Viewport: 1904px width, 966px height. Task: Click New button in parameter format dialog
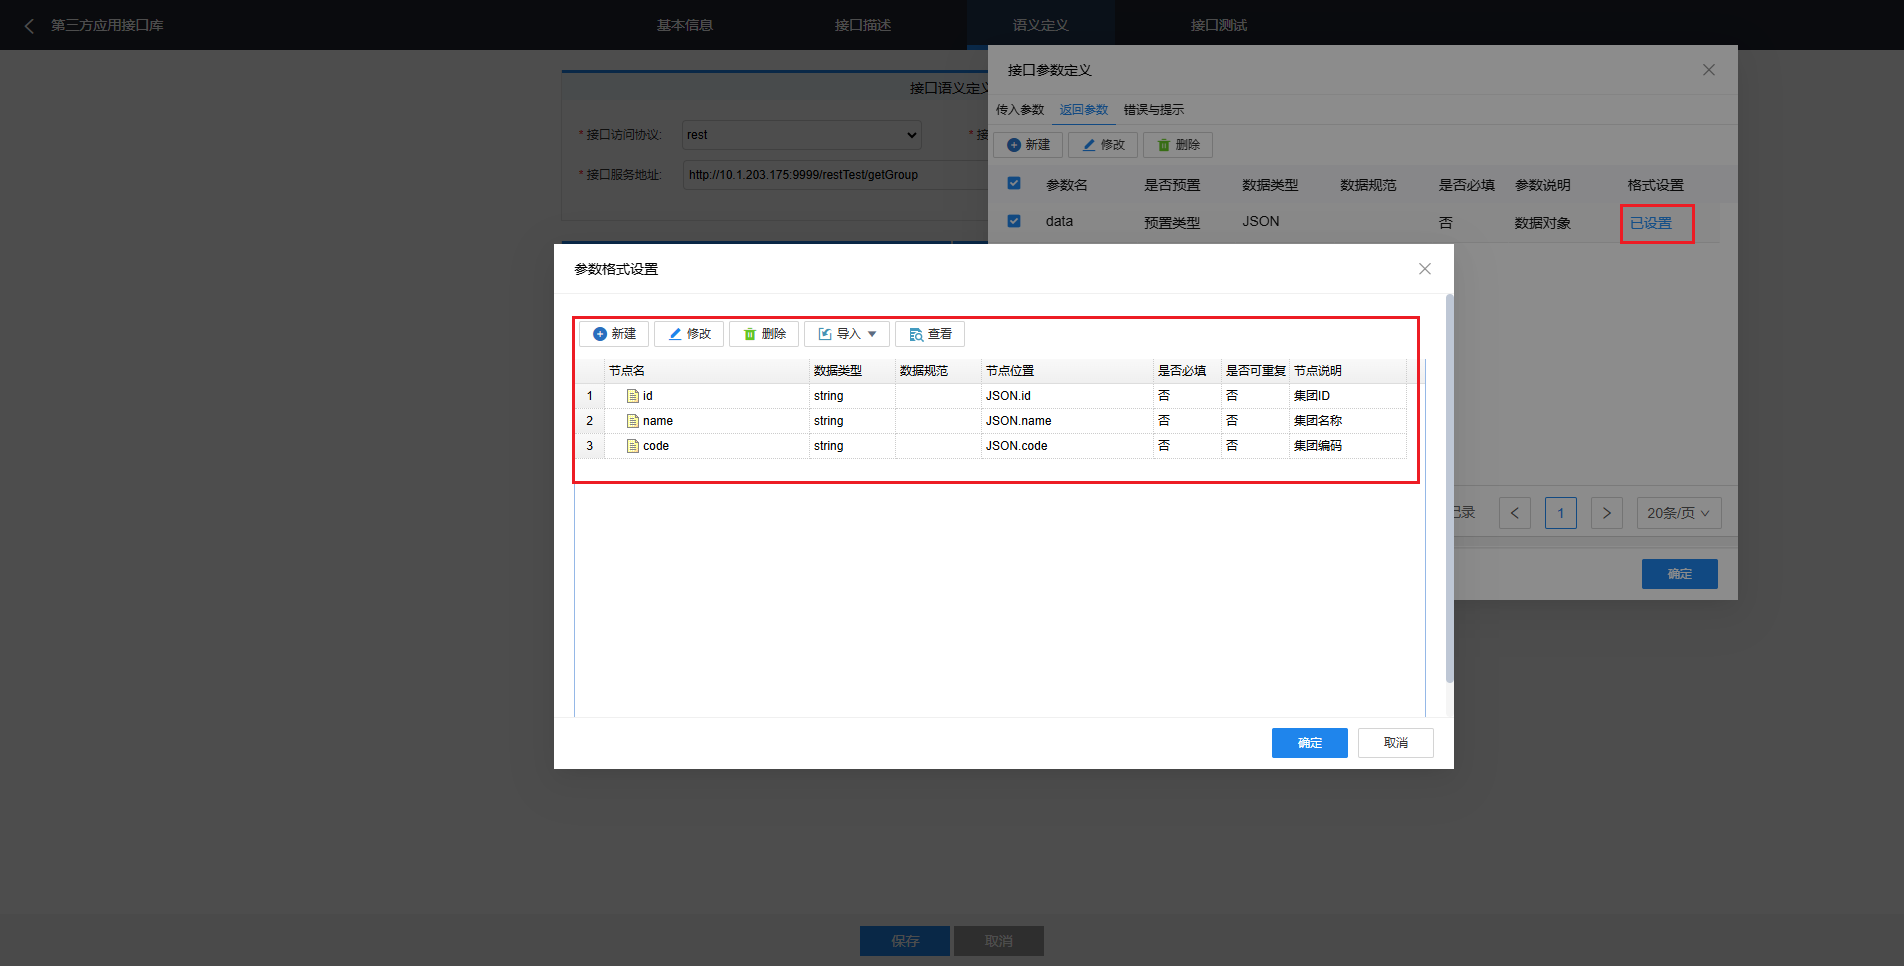coord(614,334)
